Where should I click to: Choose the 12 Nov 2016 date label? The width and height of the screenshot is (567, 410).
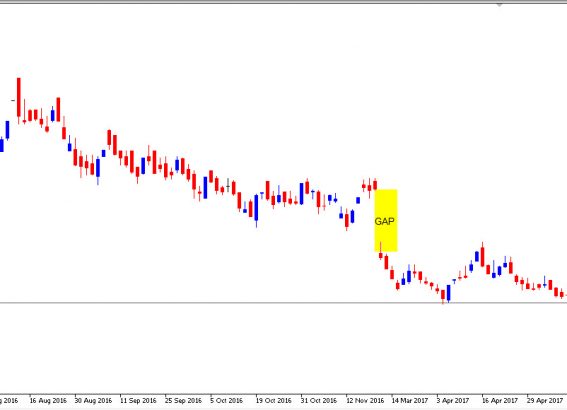(365, 401)
